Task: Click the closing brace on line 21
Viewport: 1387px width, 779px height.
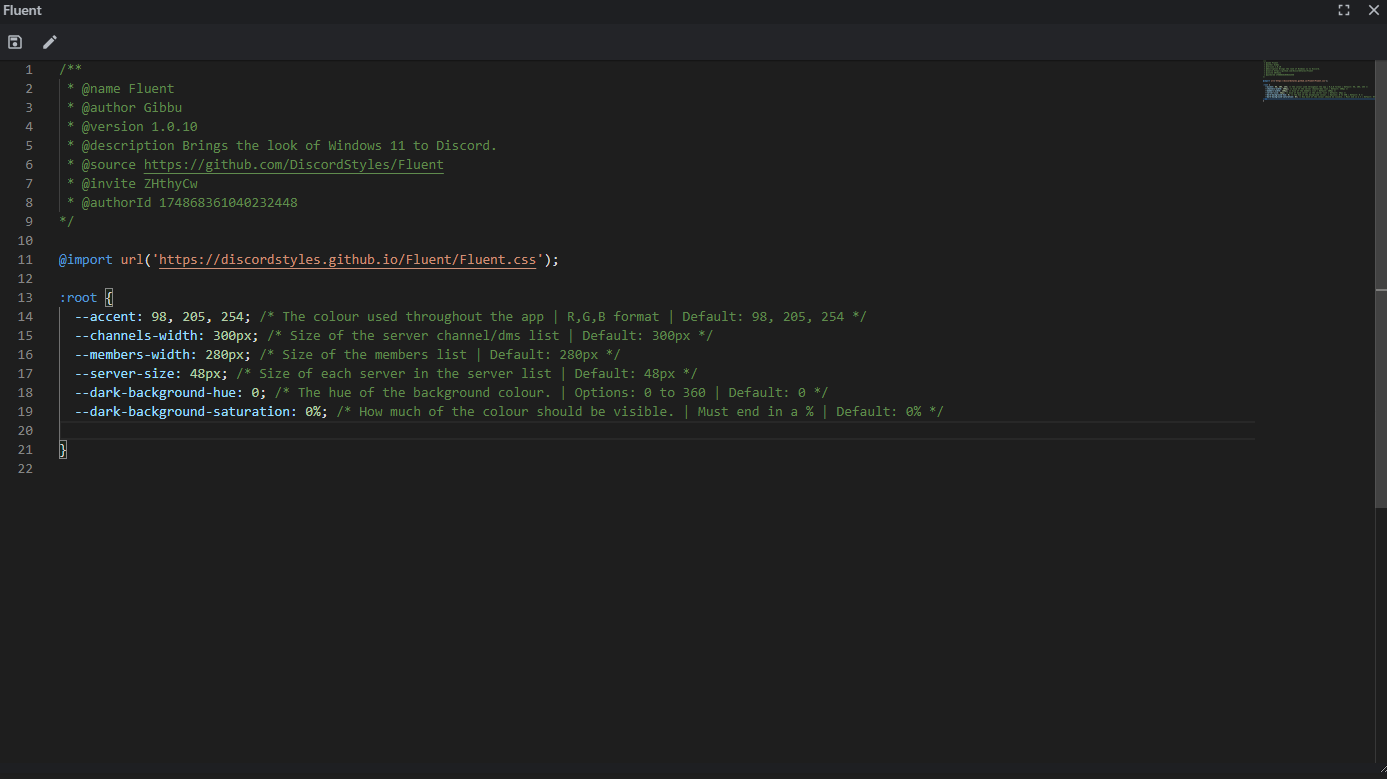Action: [62, 449]
